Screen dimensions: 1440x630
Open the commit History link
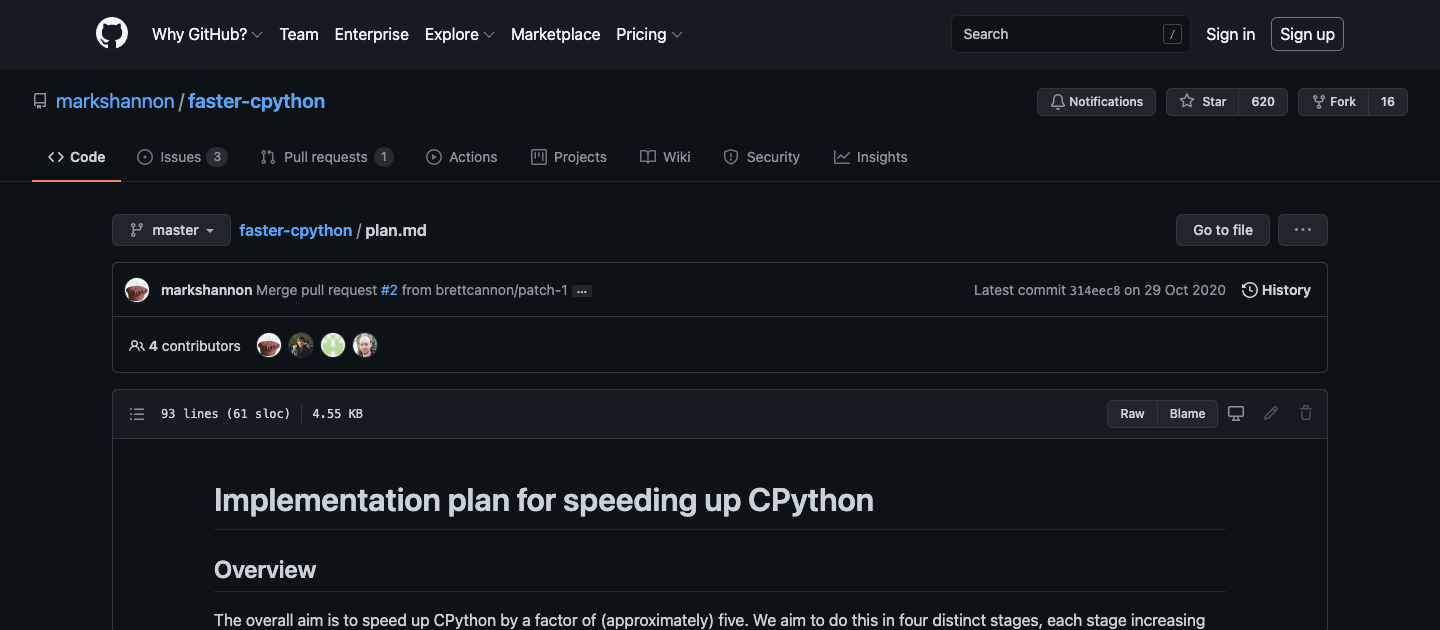[x=1276, y=290]
